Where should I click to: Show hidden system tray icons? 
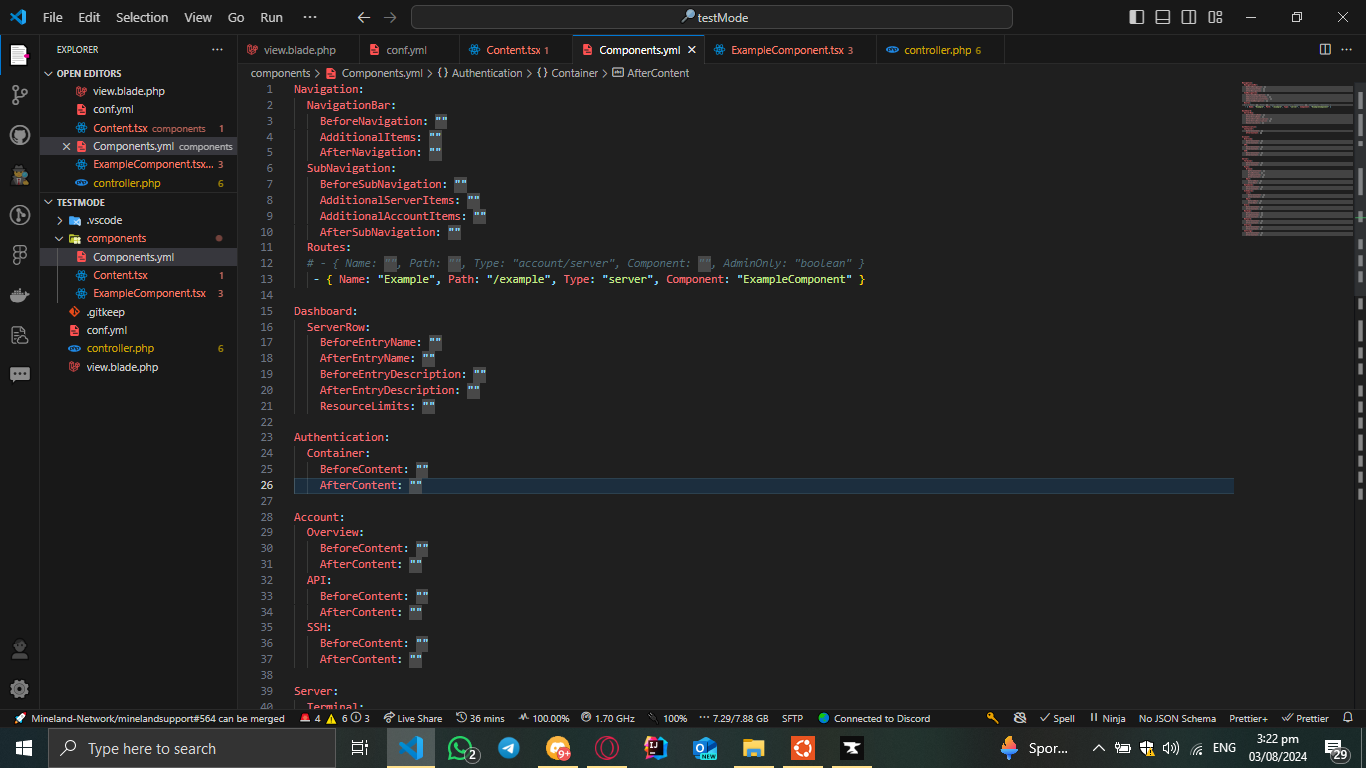(x=1098, y=748)
